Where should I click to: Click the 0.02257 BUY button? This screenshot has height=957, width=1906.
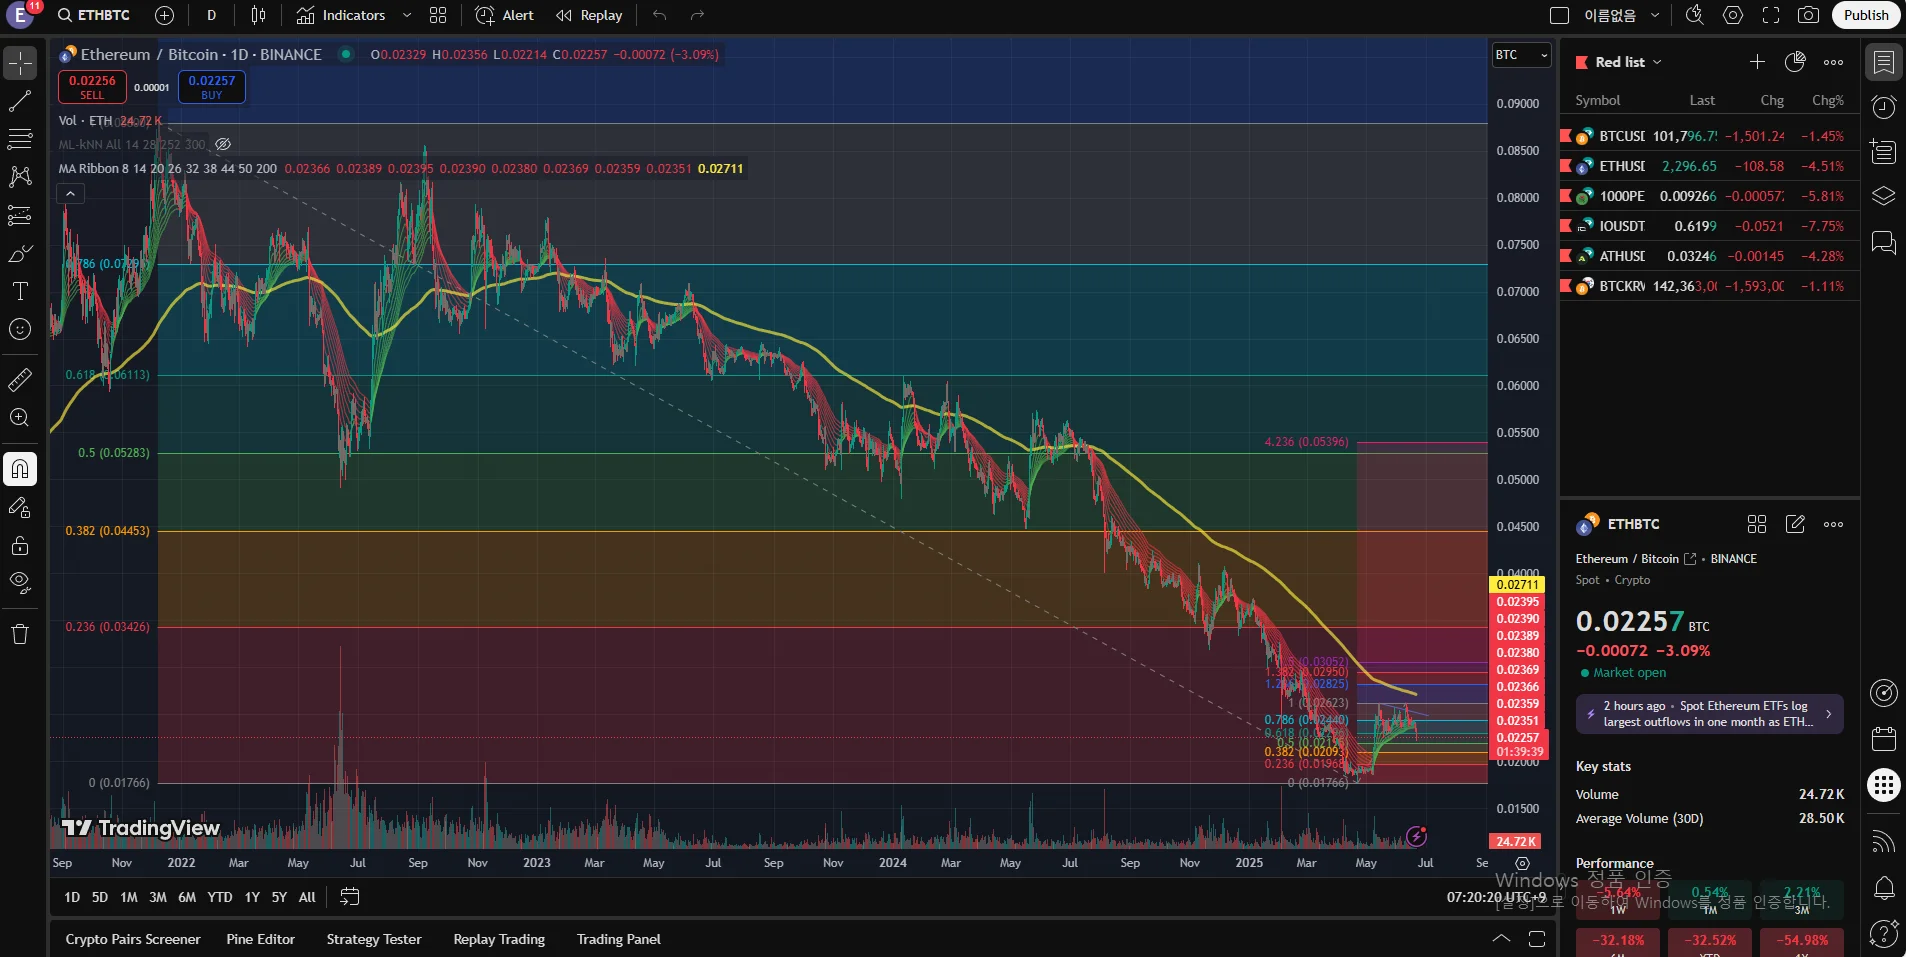point(212,87)
